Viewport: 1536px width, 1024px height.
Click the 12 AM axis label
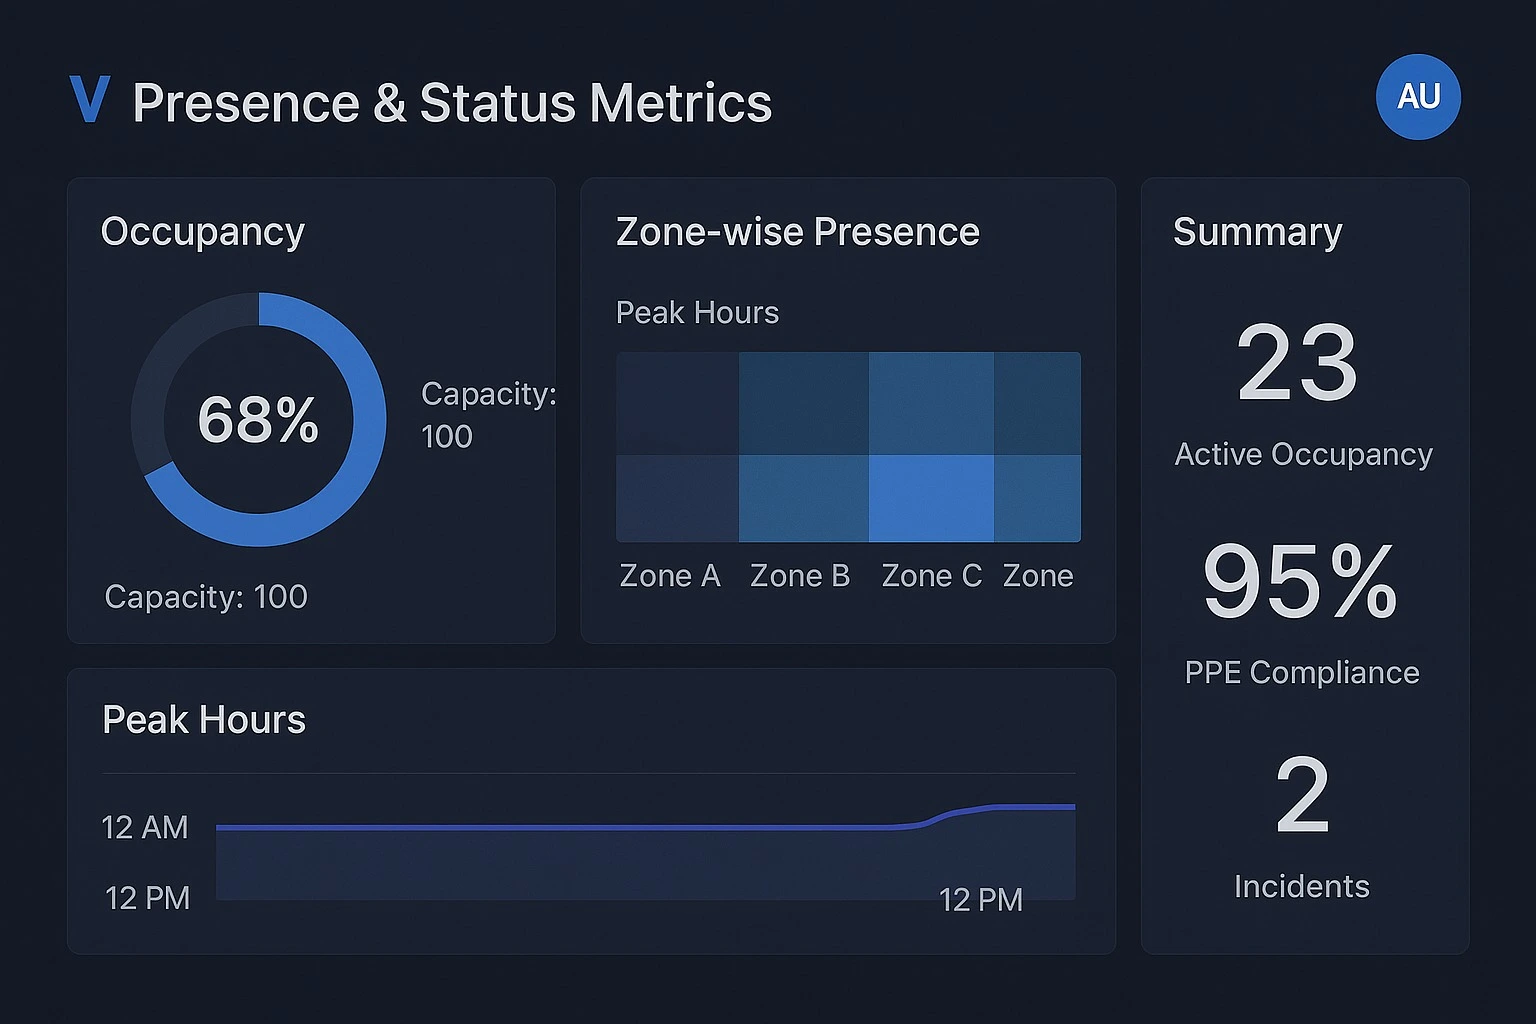pyautogui.click(x=145, y=828)
